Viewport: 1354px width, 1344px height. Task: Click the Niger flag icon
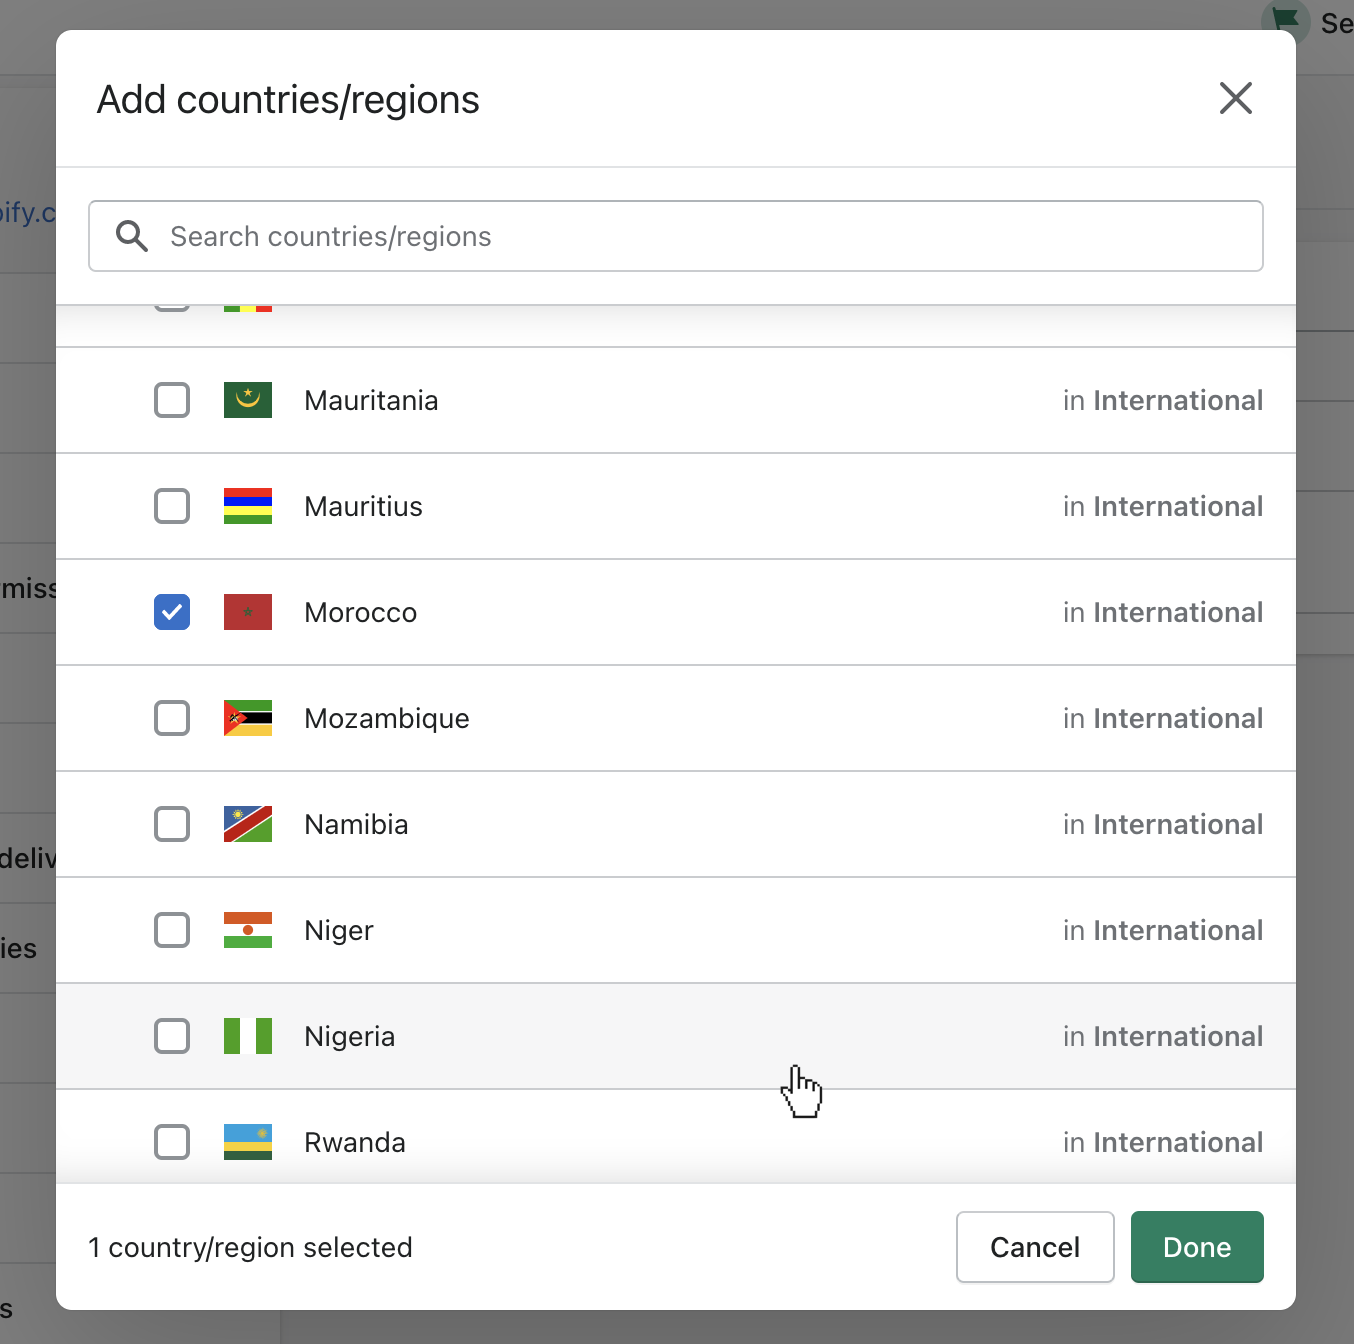coord(247,930)
